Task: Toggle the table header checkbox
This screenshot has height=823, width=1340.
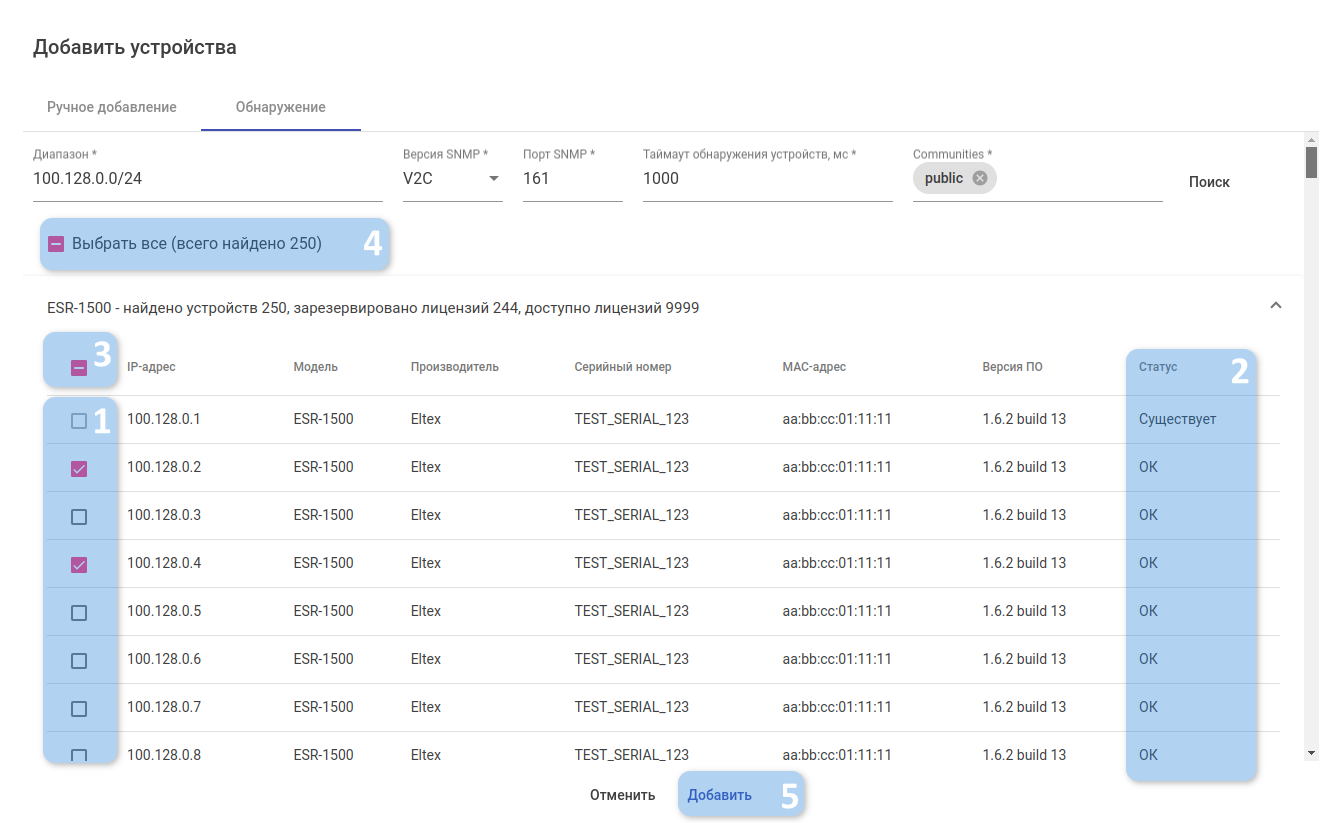Action: tap(79, 368)
